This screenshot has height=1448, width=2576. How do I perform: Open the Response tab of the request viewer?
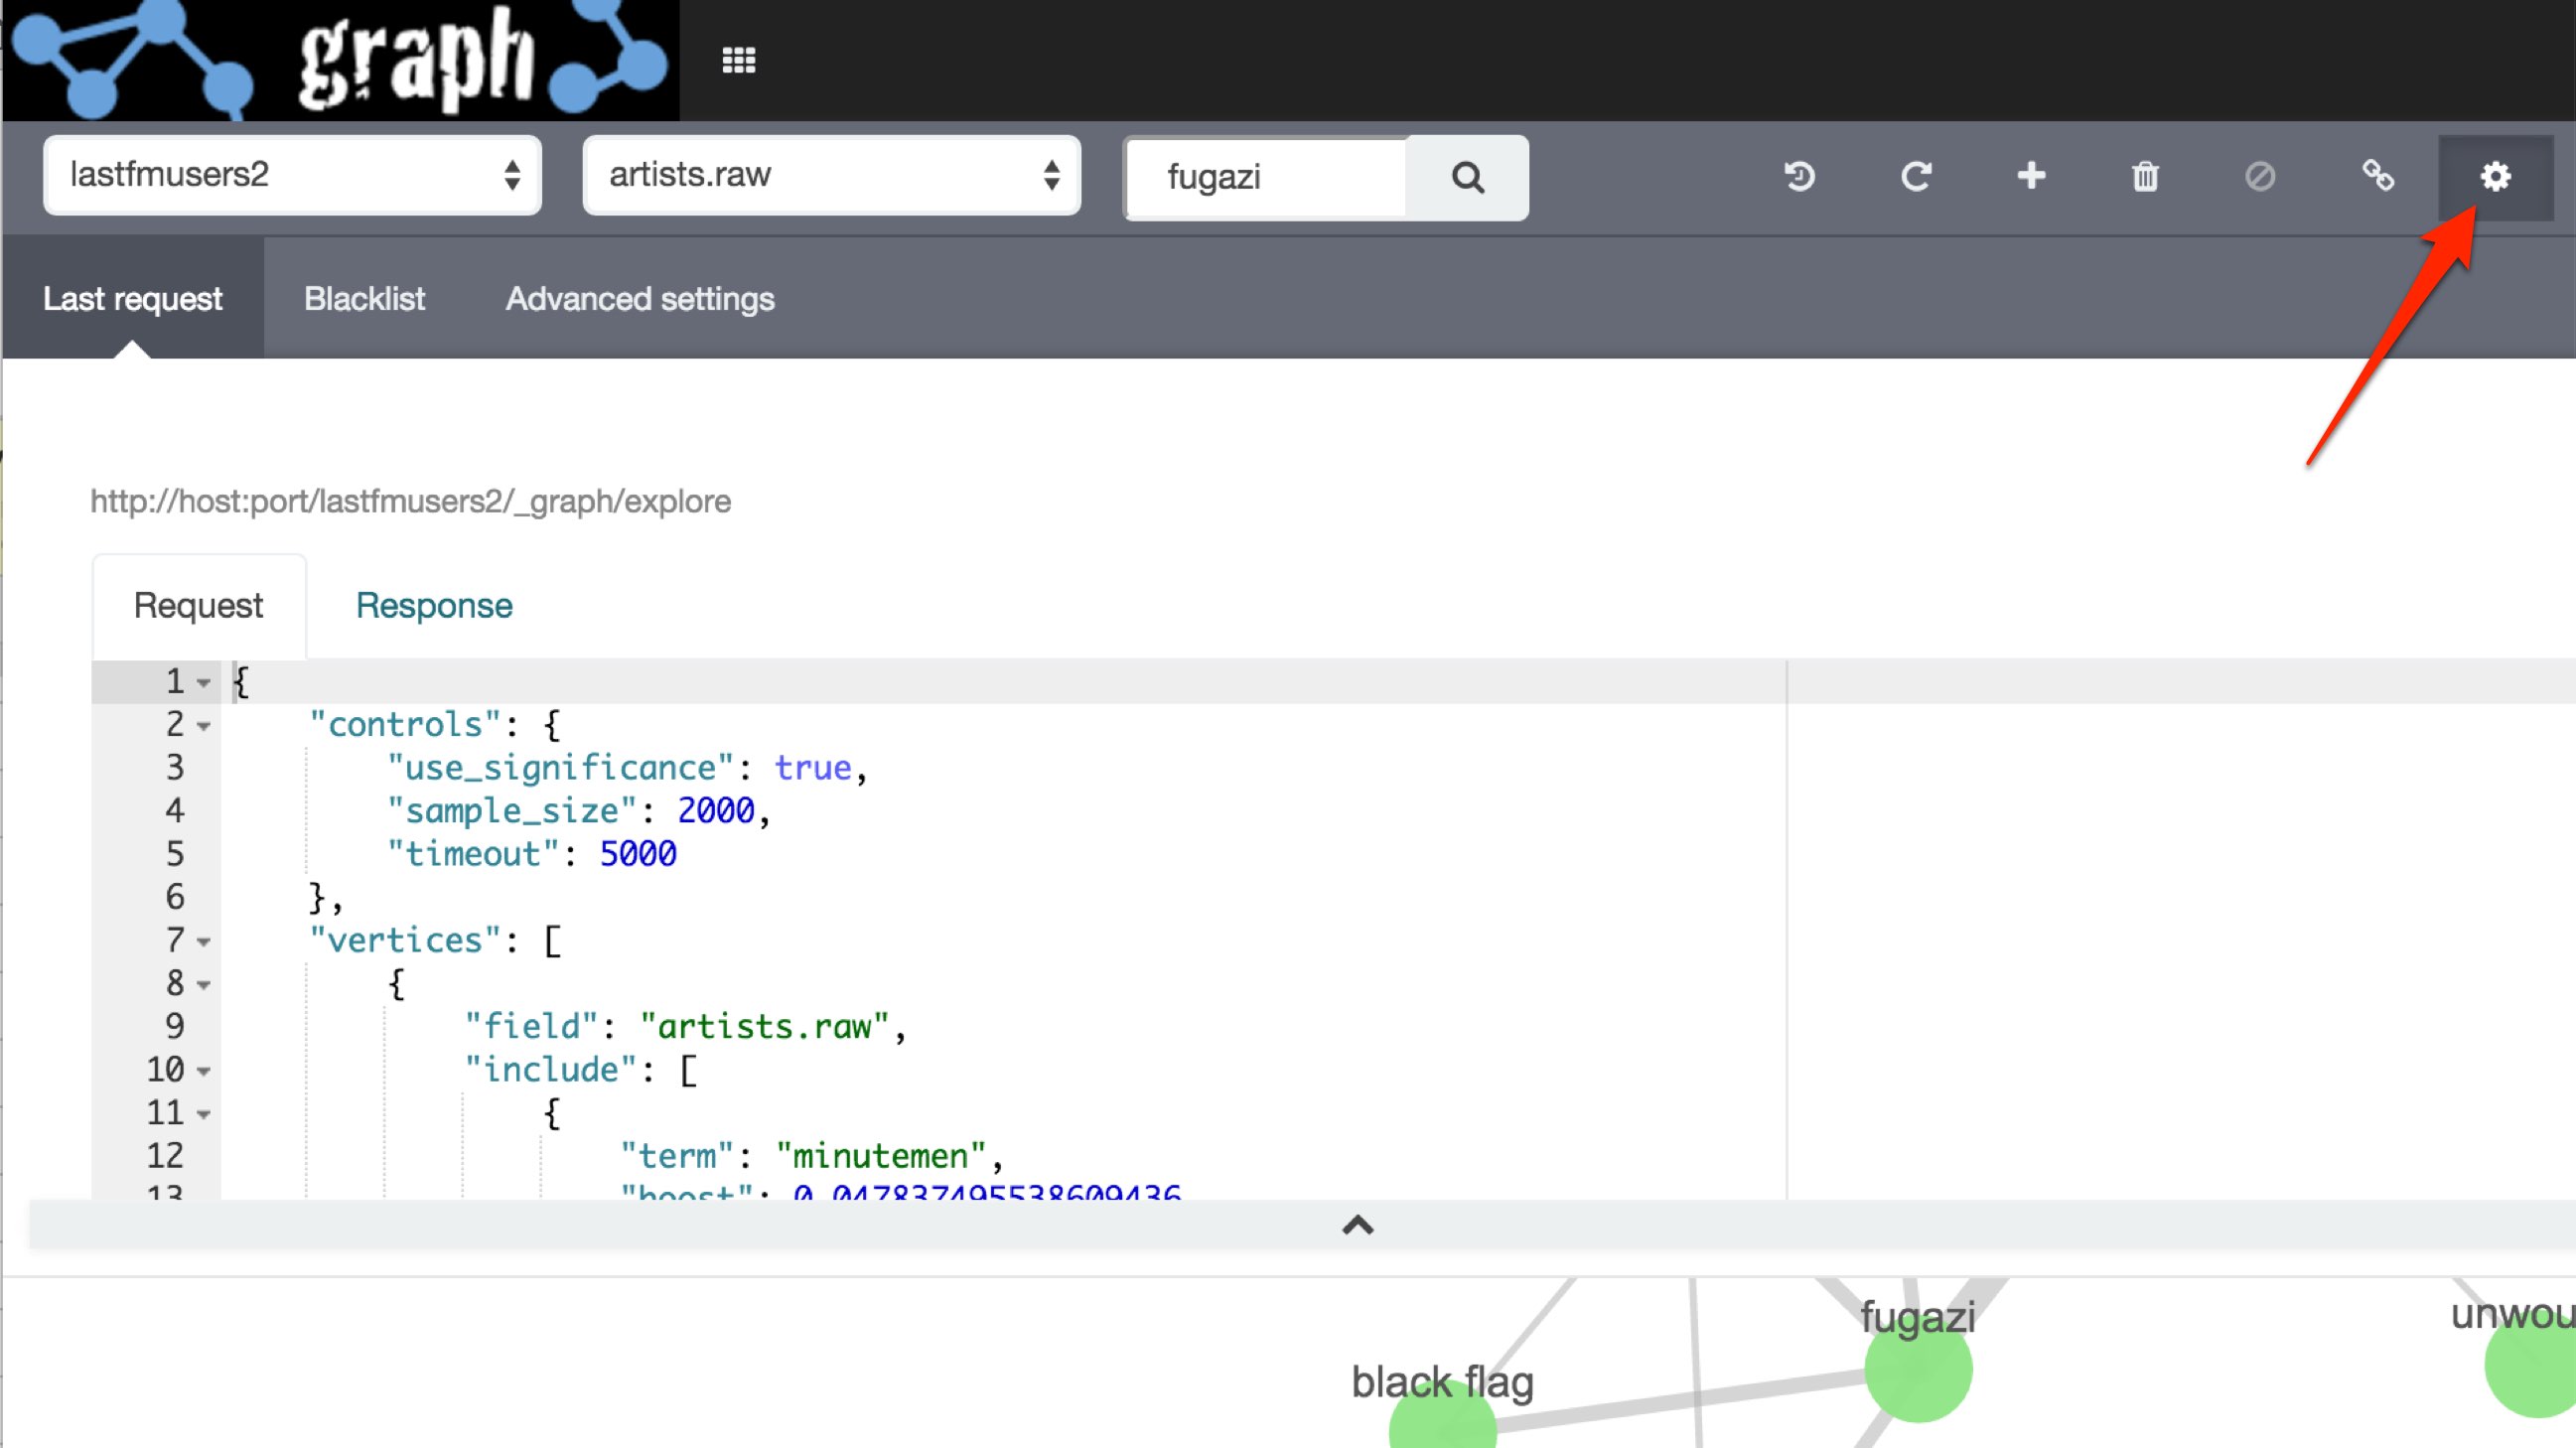click(x=433, y=604)
